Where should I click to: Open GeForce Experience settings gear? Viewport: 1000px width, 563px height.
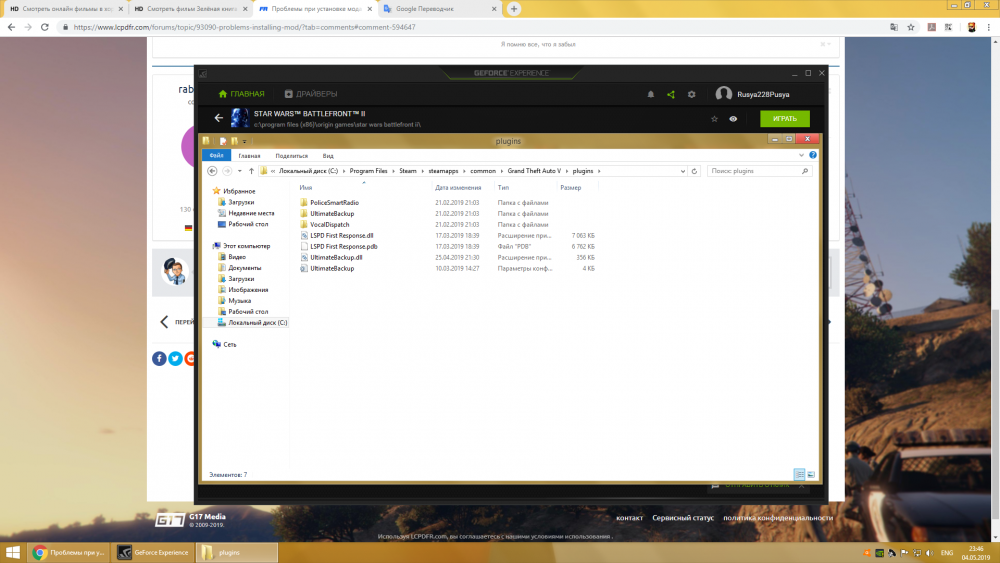pyautogui.click(x=691, y=94)
